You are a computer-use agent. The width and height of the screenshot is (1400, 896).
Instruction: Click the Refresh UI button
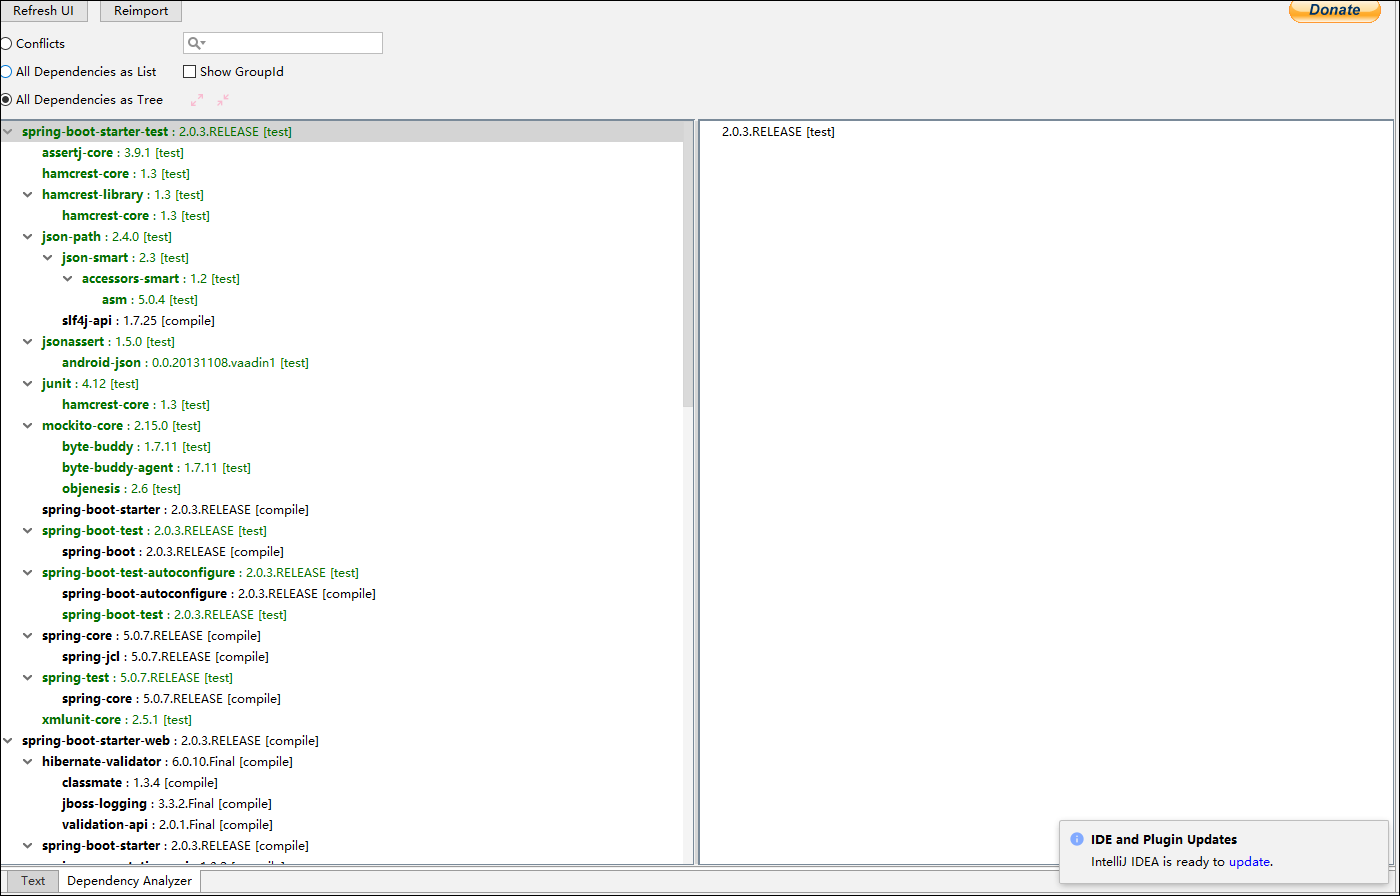43,11
